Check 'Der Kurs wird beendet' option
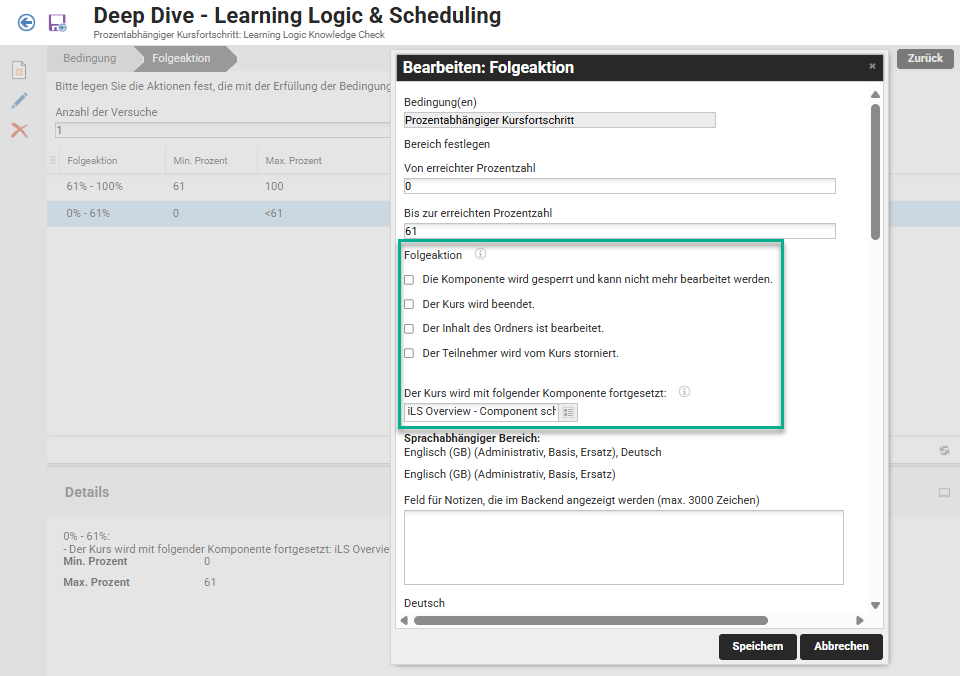The width and height of the screenshot is (960, 676). tap(408, 304)
